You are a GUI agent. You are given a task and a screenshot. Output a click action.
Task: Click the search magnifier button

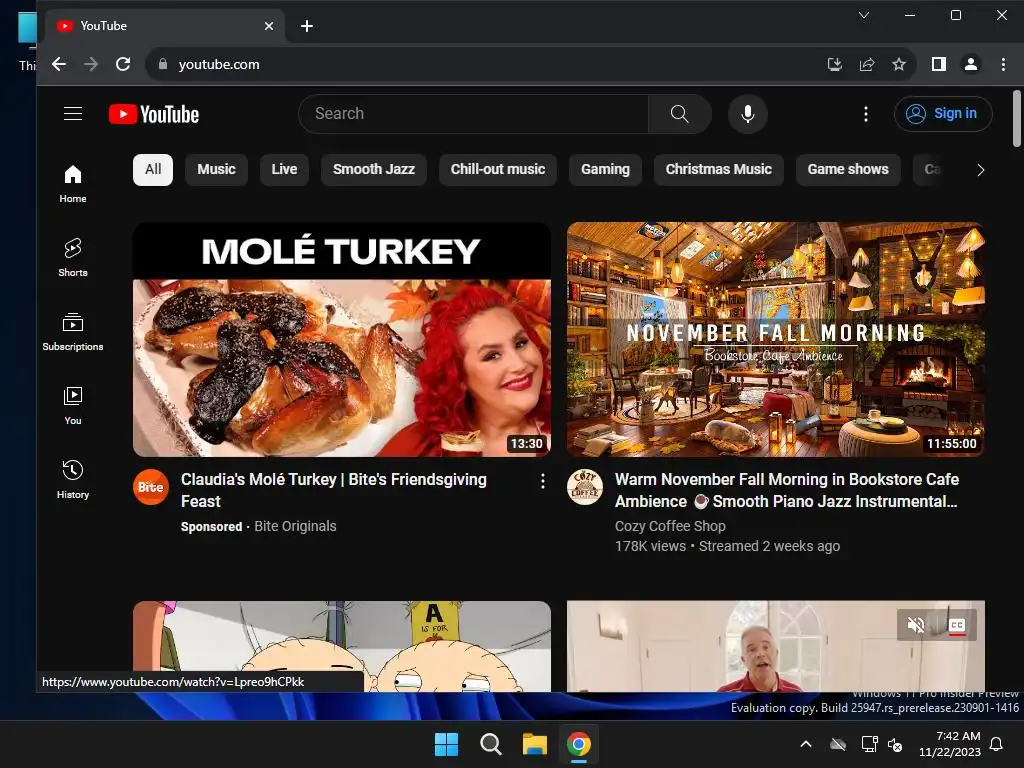[679, 114]
